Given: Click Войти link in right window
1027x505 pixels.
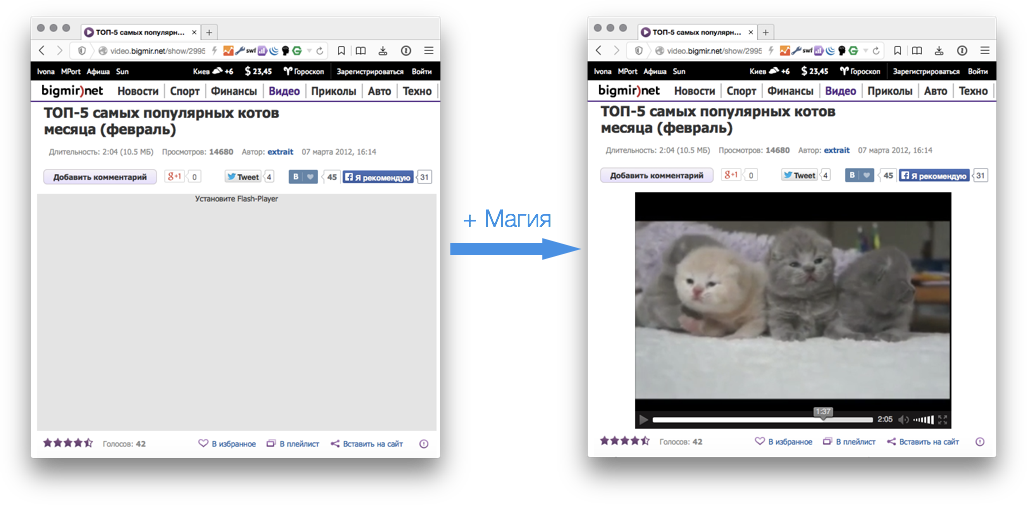Looking at the screenshot, I should click(x=979, y=71).
